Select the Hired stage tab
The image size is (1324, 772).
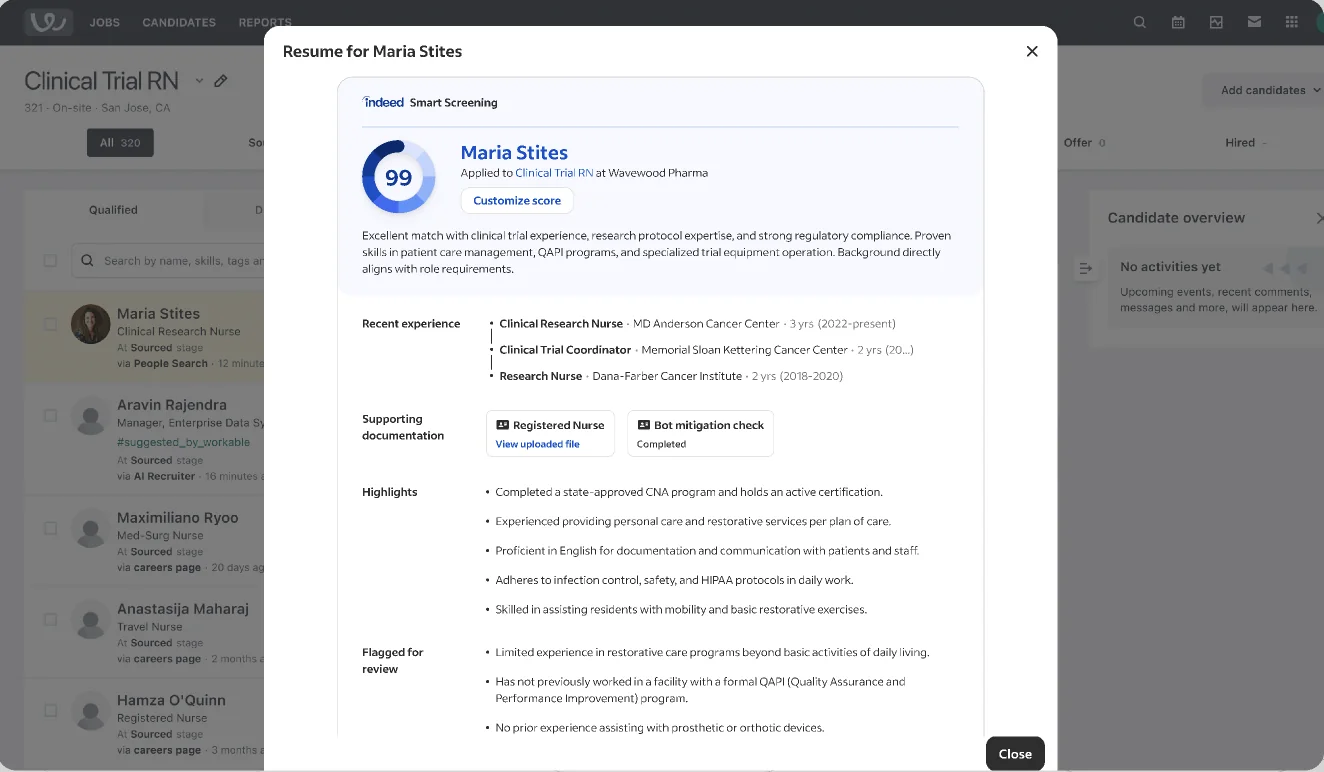pos(1246,143)
